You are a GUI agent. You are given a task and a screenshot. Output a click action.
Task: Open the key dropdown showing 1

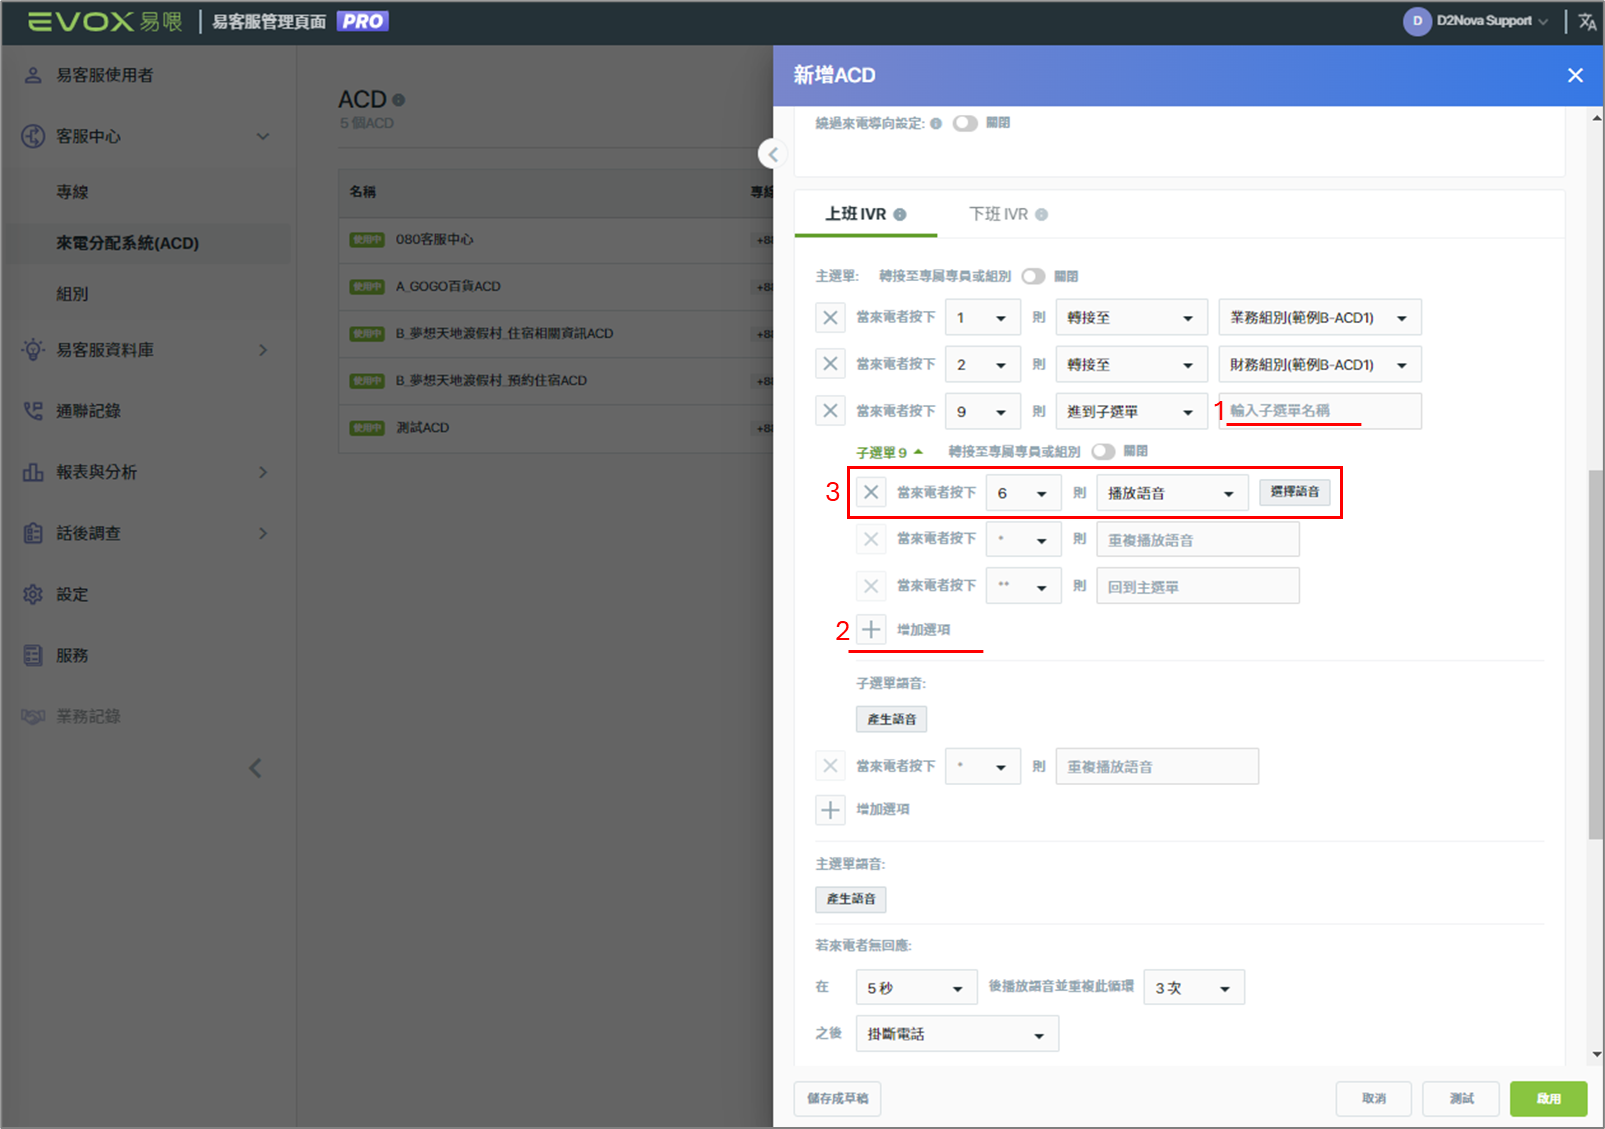tap(983, 317)
